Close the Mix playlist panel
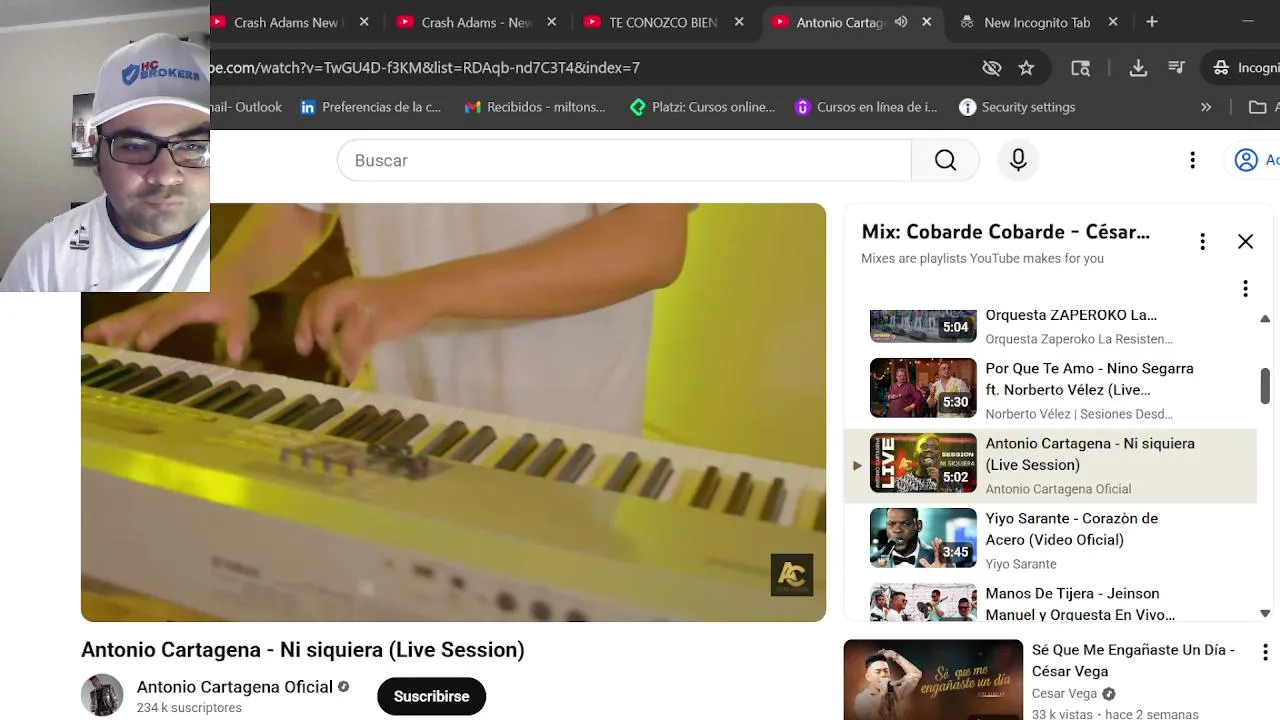The width and height of the screenshot is (1280, 720). coord(1245,241)
